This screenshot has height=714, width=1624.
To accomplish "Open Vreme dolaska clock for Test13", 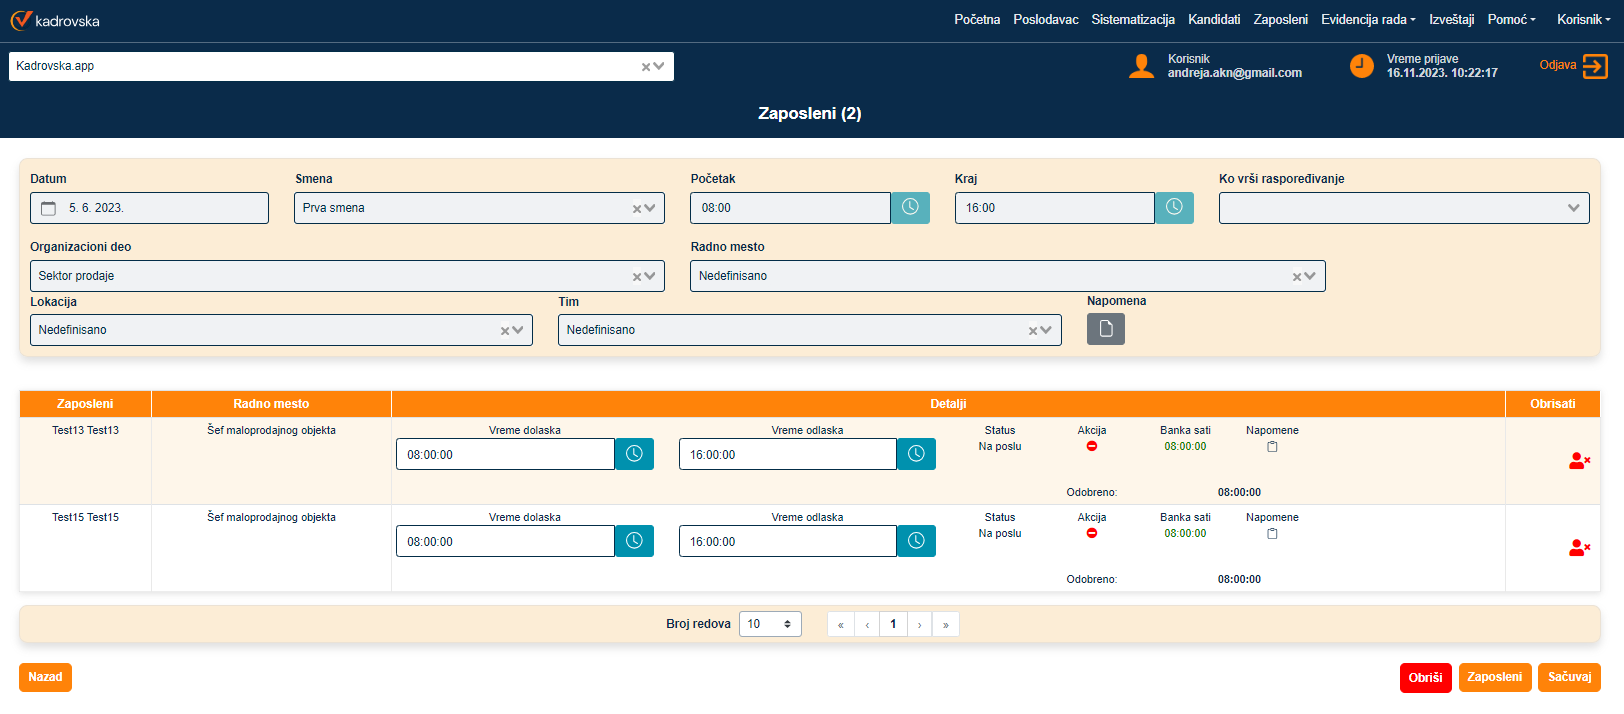I will (x=634, y=454).
